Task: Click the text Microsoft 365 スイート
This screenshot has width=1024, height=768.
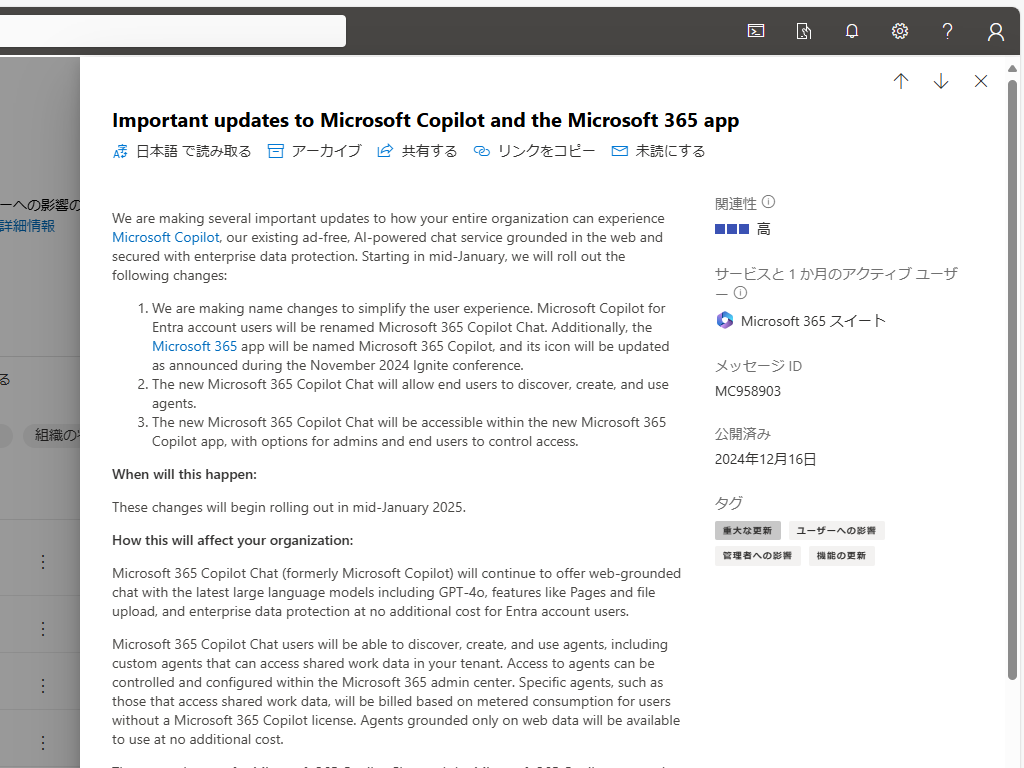Action: point(813,321)
